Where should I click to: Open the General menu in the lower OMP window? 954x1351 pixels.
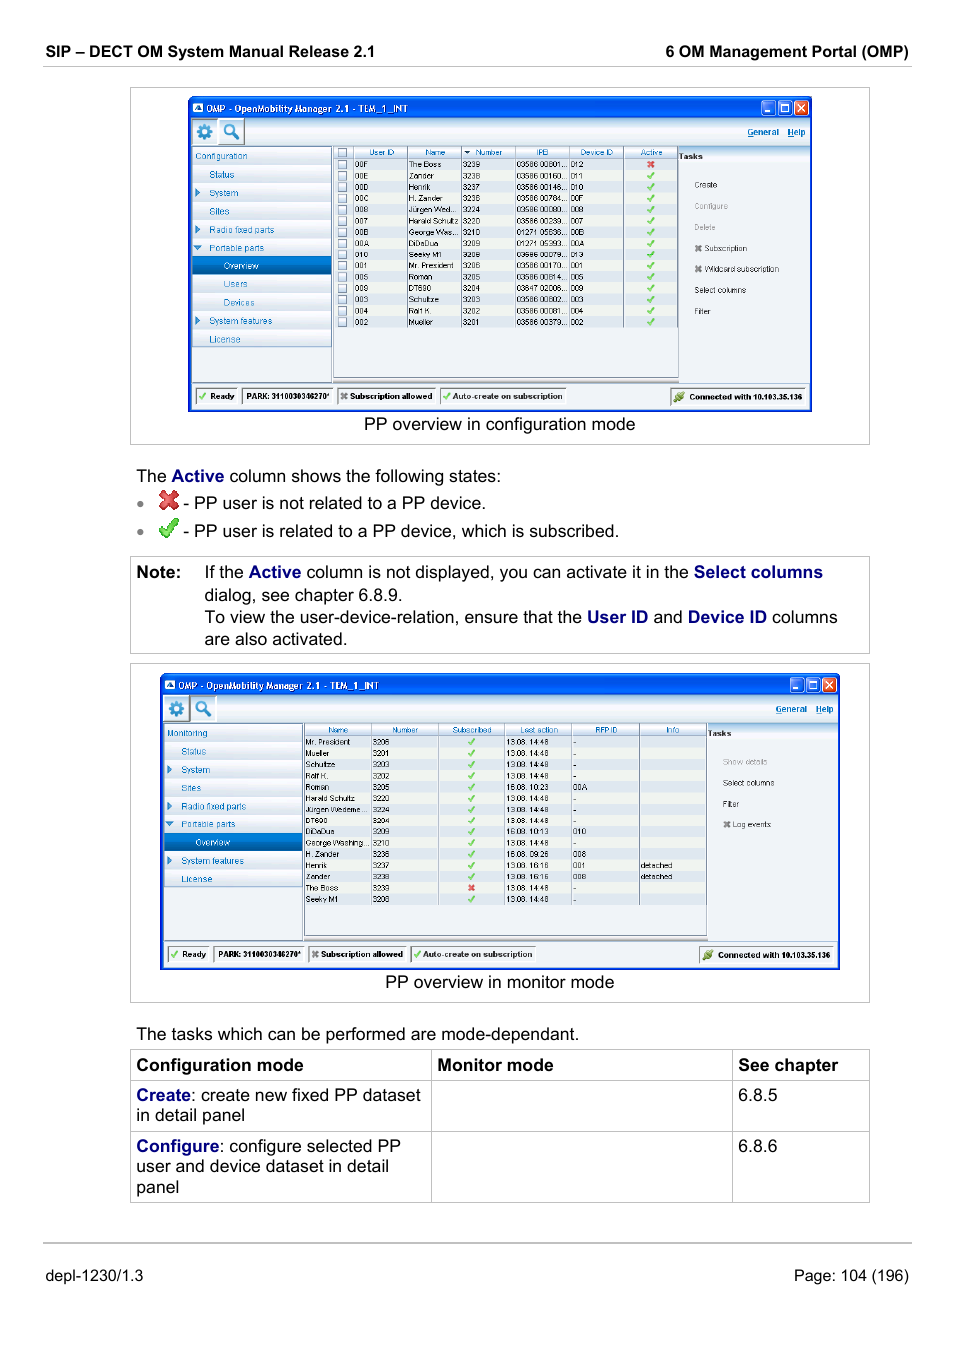[x=791, y=709]
